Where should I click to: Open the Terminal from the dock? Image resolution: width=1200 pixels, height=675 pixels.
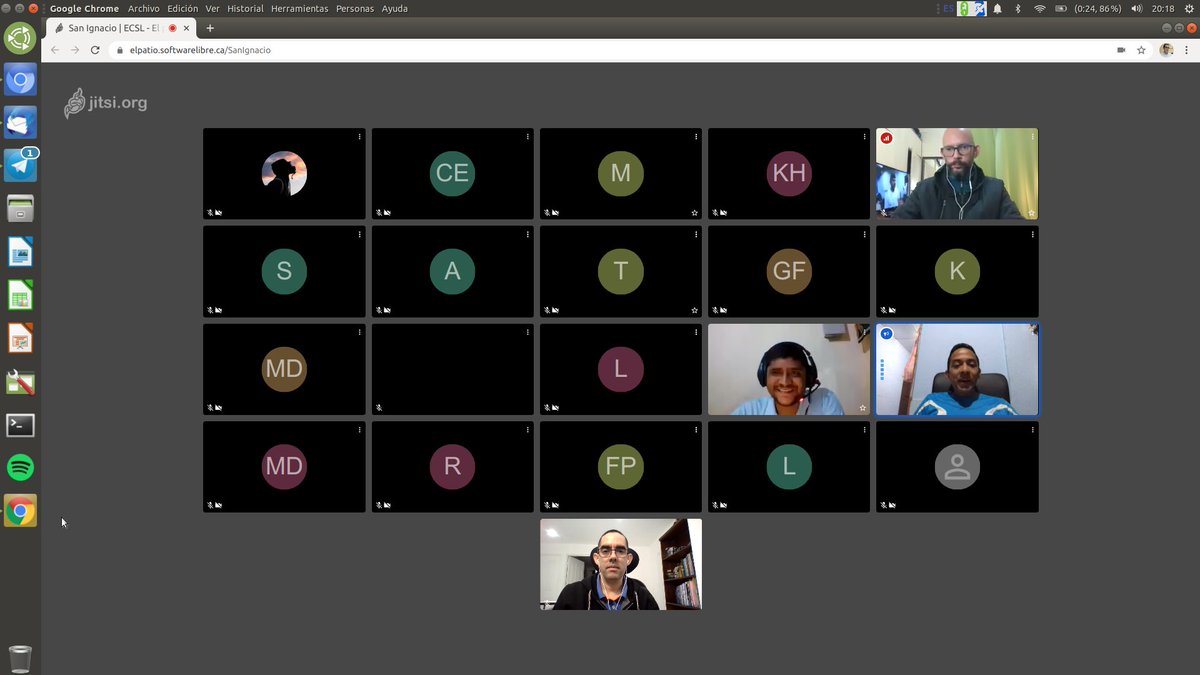click(x=20, y=425)
